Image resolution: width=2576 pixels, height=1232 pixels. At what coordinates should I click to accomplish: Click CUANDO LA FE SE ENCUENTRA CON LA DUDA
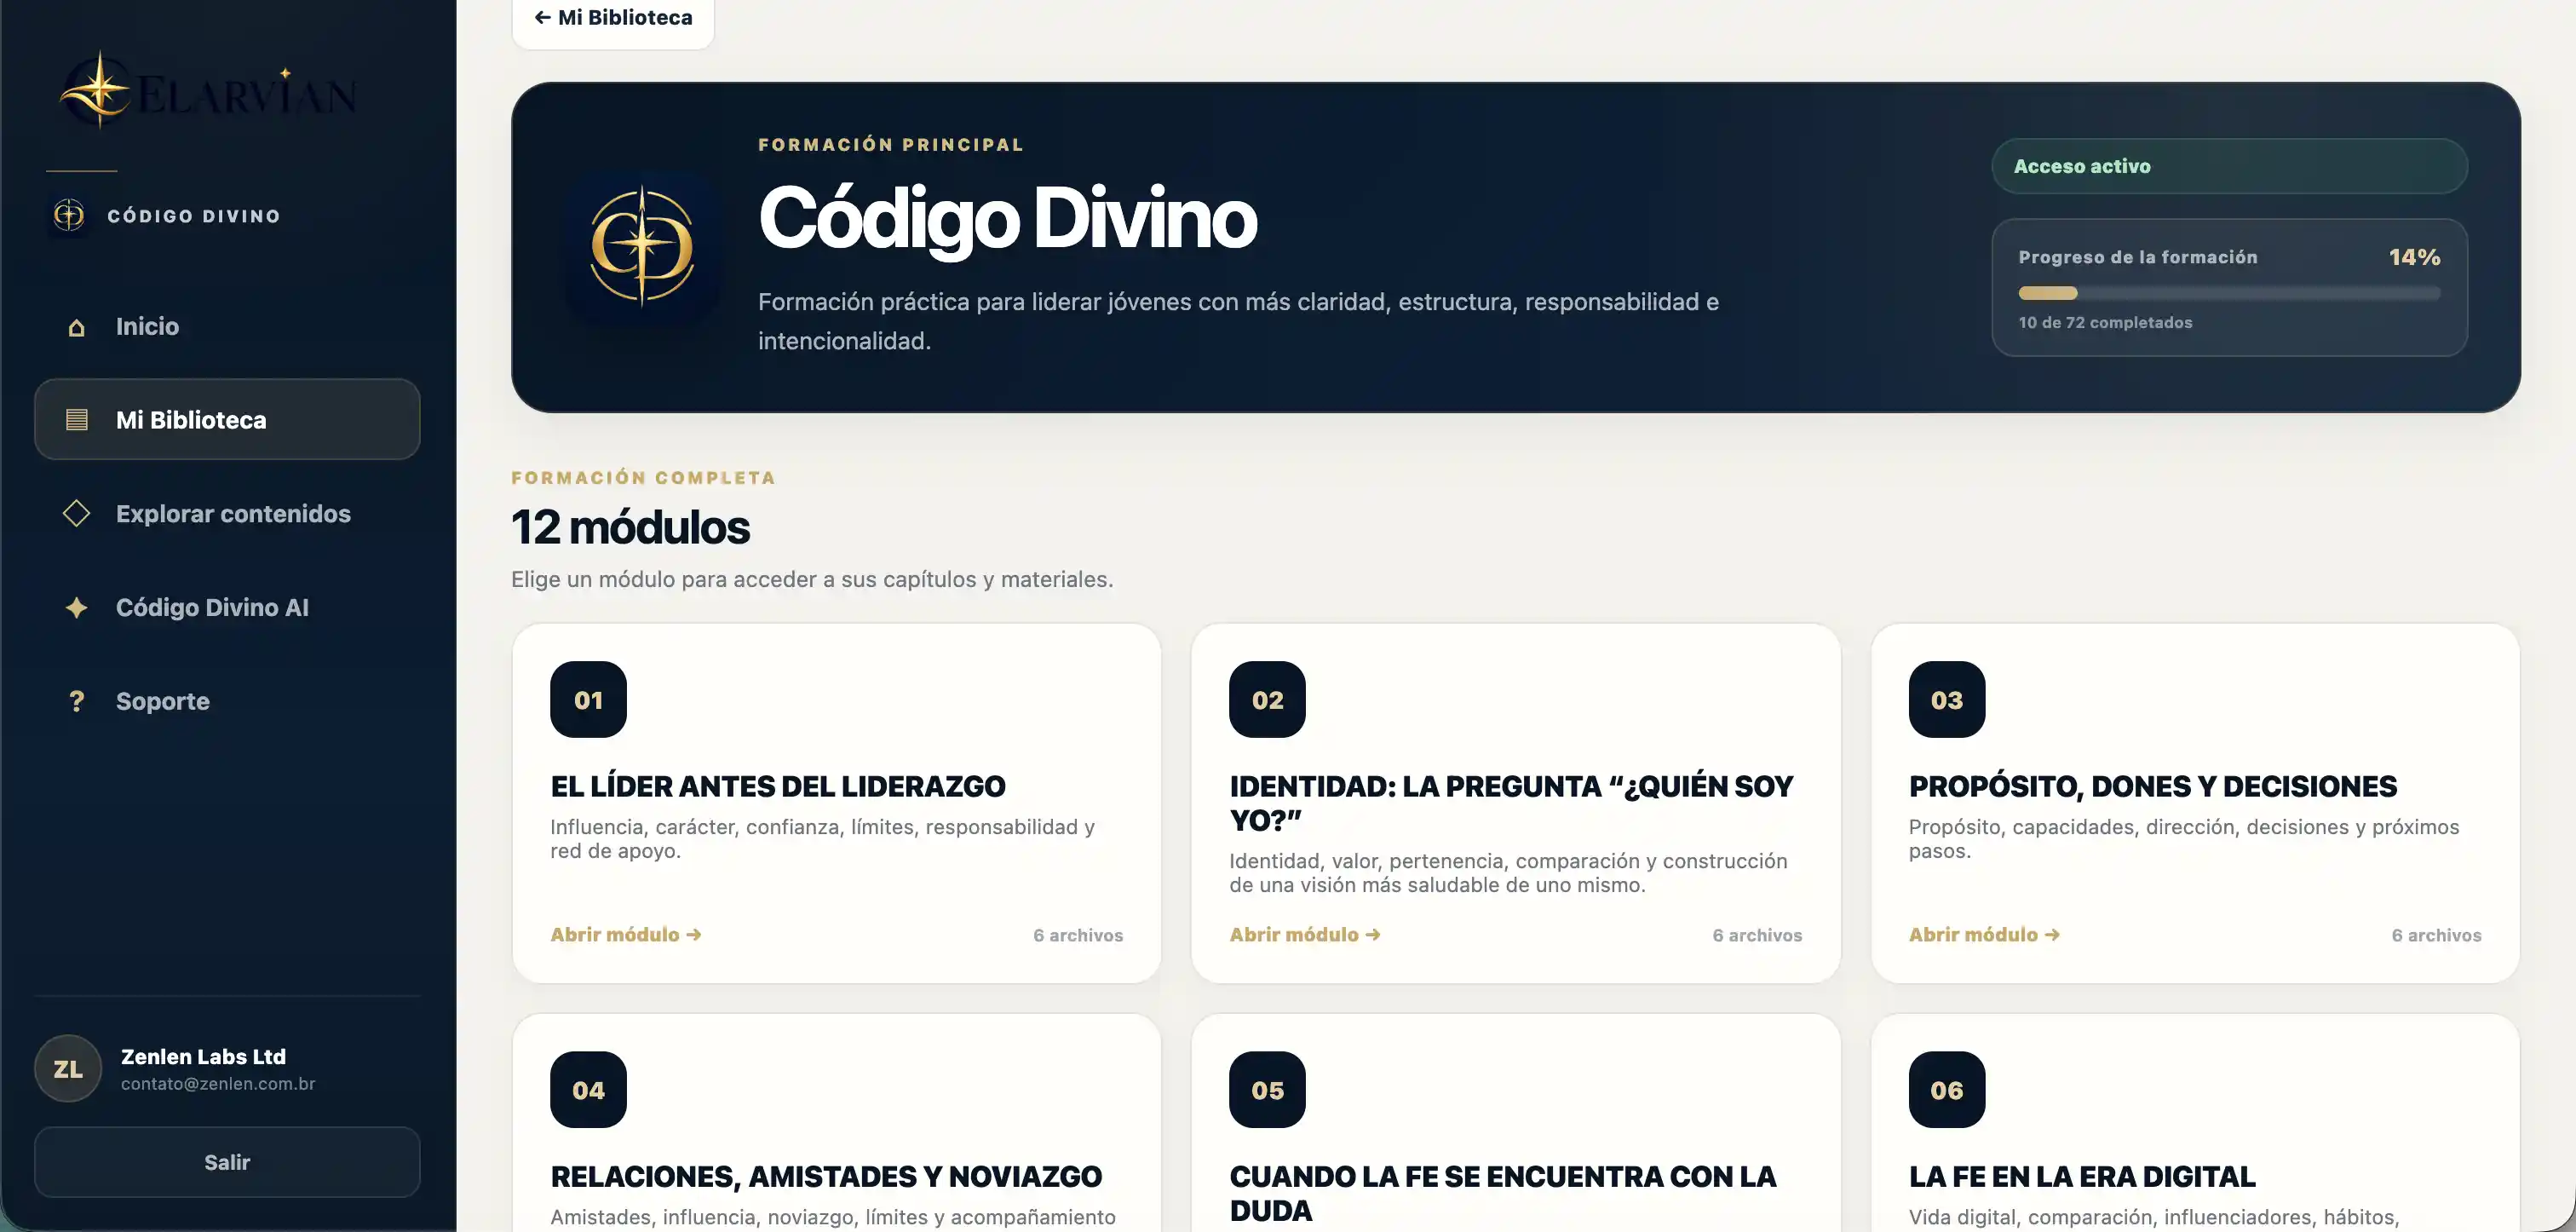pyautogui.click(x=1502, y=1193)
